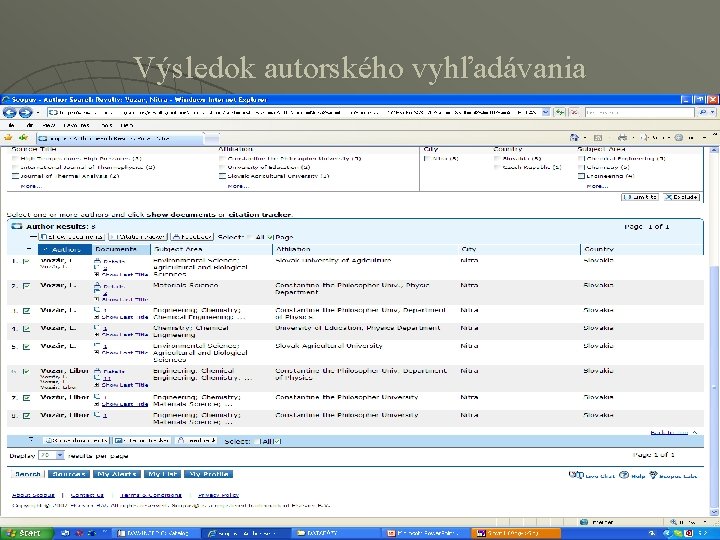The image size is (720, 540).
Task: Click the Windows Start button
Action: coord(27,533)
